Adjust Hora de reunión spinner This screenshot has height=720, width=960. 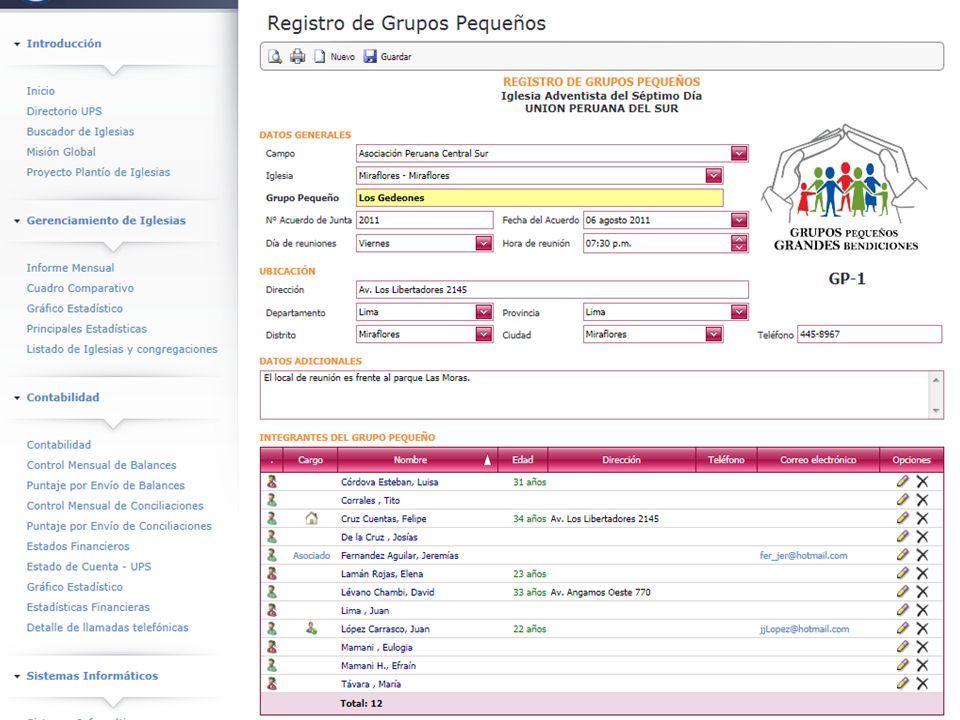[739, 243]
